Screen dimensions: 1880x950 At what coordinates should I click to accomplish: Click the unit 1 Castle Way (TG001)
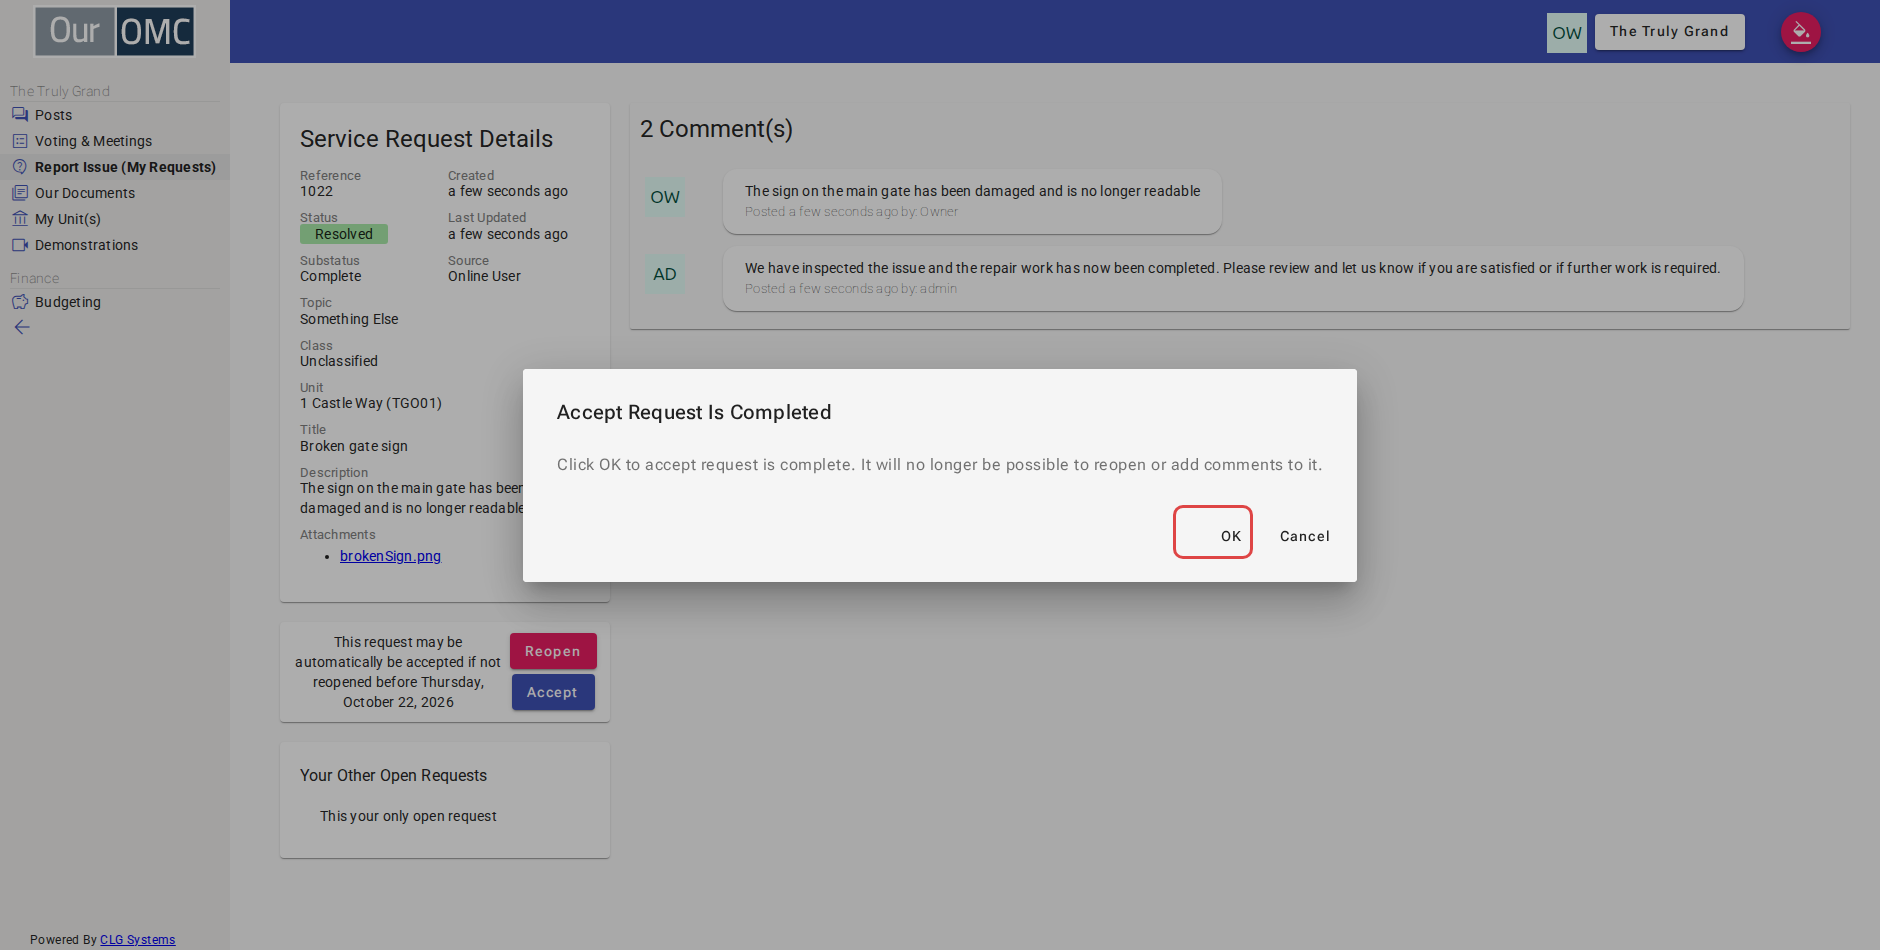(371, 403)
